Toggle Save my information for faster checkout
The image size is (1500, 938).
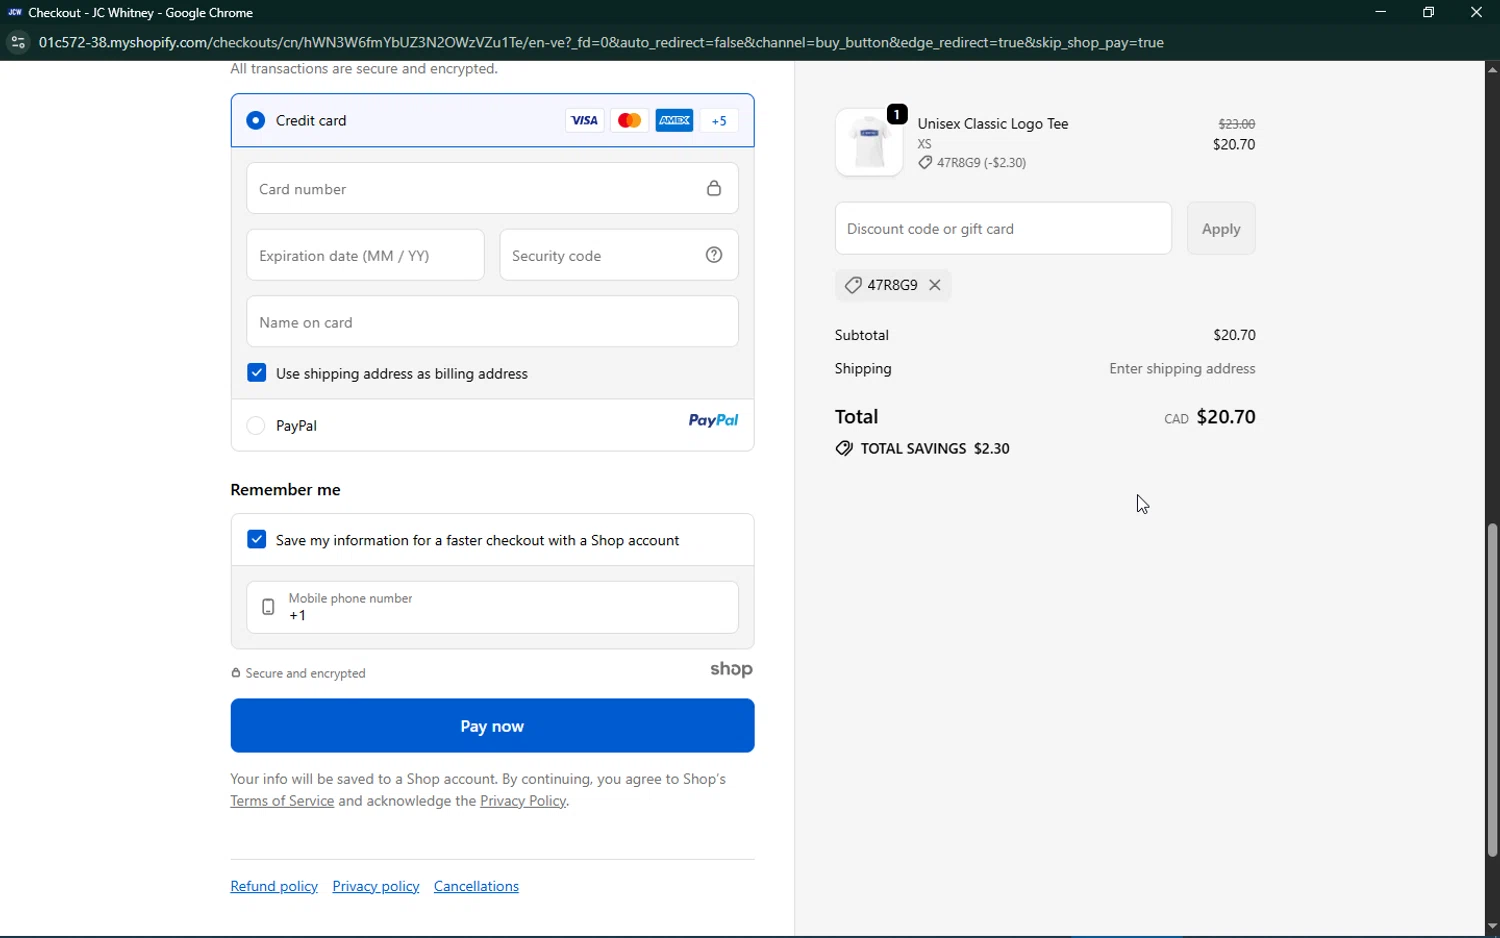click(257, 540)
